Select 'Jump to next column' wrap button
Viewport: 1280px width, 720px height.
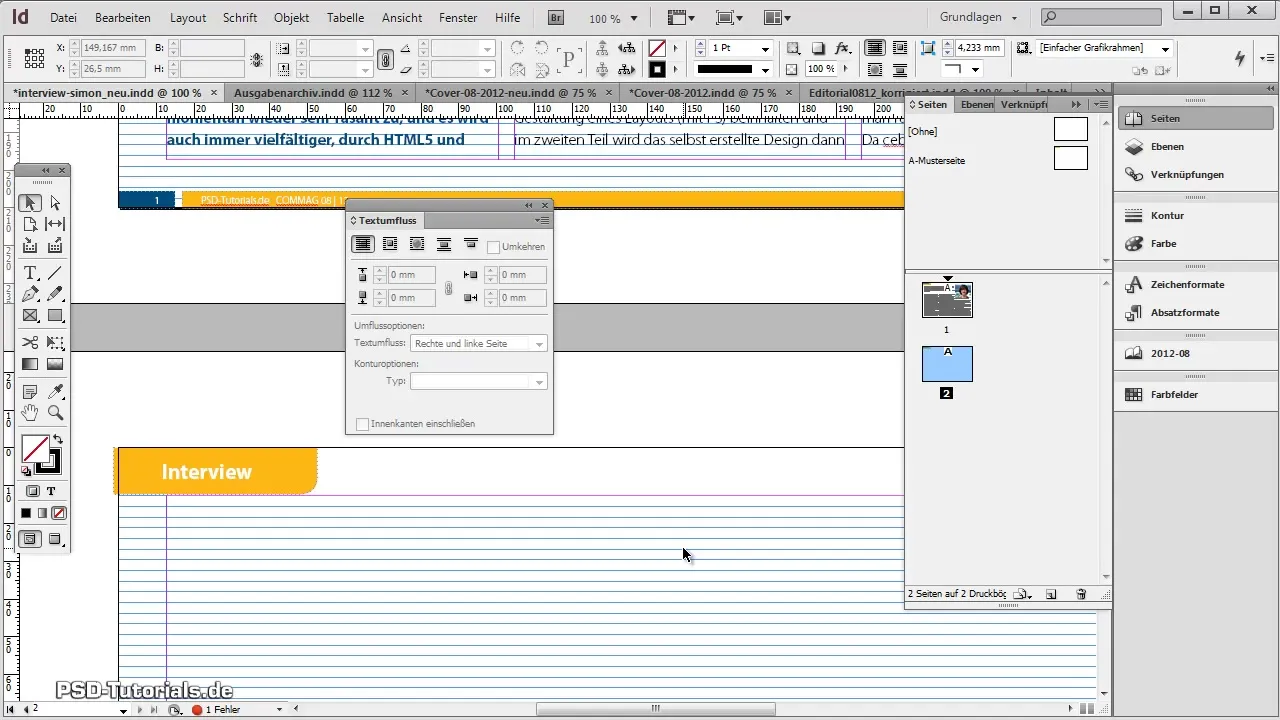[470, 244]
